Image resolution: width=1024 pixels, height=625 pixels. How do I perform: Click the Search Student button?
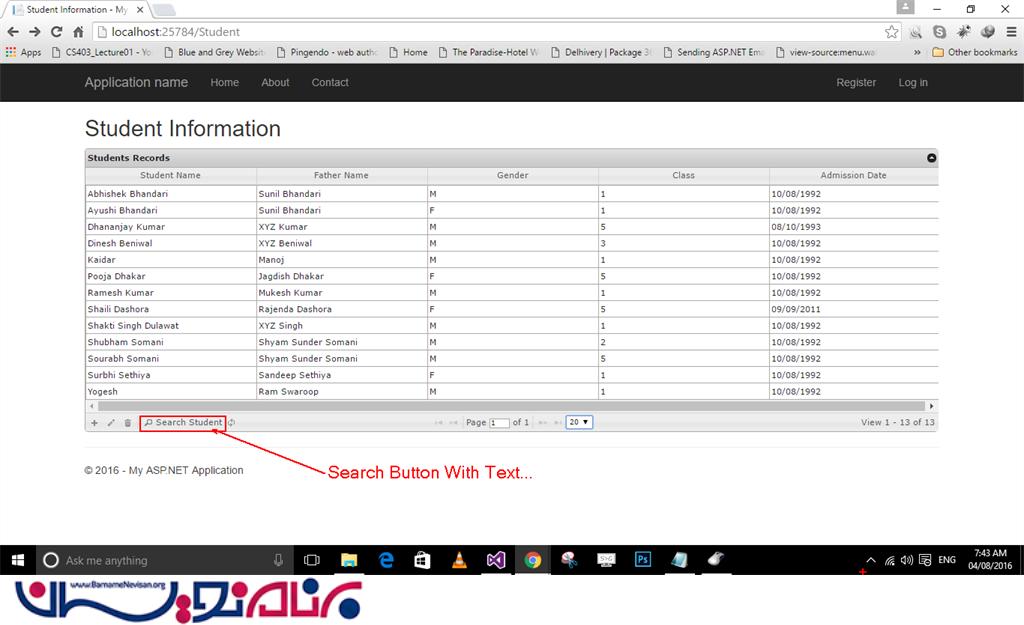click(x=183, y=423)
